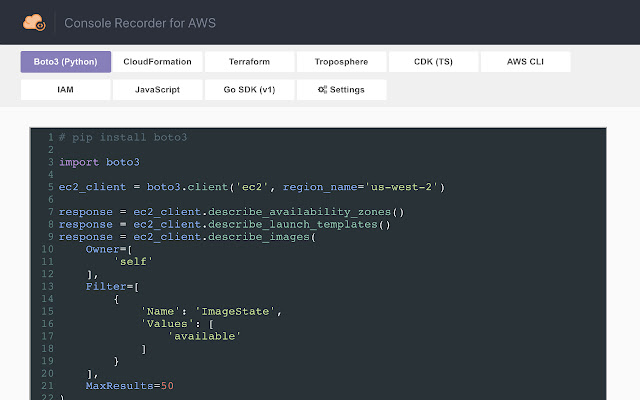Open the CloudFormation tab
The height and width of the screenshot is (400, 640).
click(x=157, y=62)
